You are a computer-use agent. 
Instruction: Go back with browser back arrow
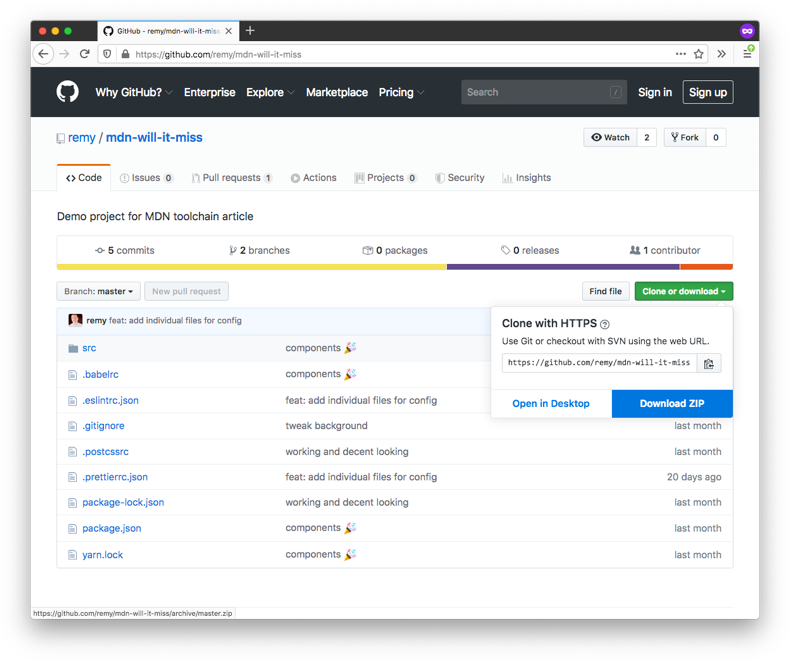click(43, 54)
